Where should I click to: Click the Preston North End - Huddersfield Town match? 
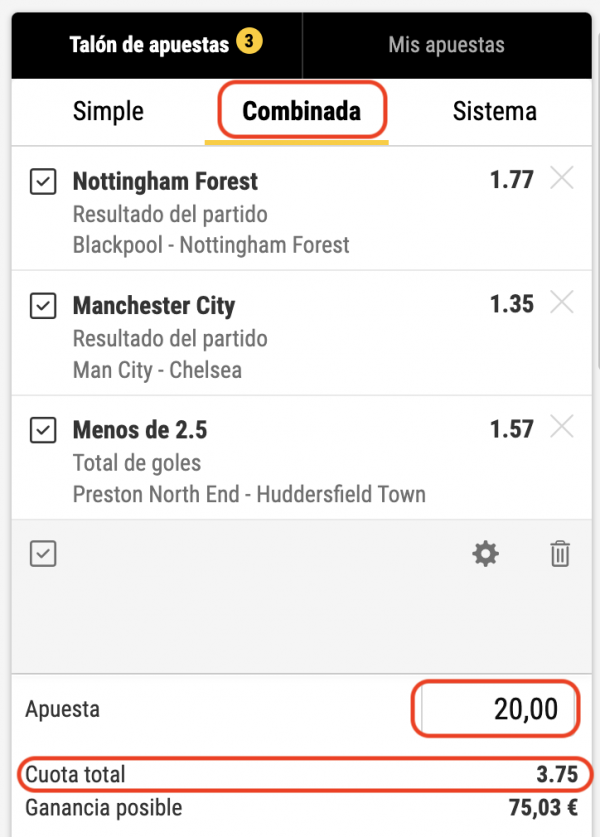[x=249, y=494]
